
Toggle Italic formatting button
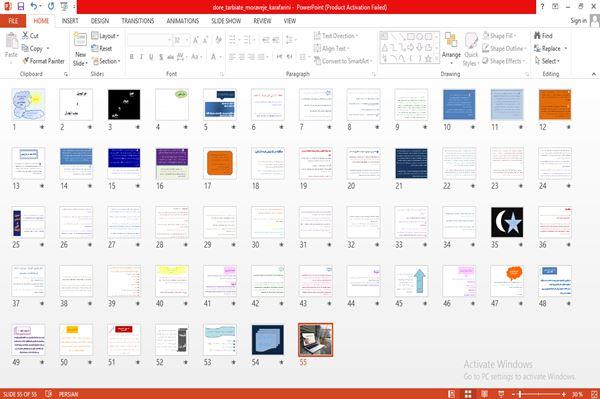click(x=141, y=57)
